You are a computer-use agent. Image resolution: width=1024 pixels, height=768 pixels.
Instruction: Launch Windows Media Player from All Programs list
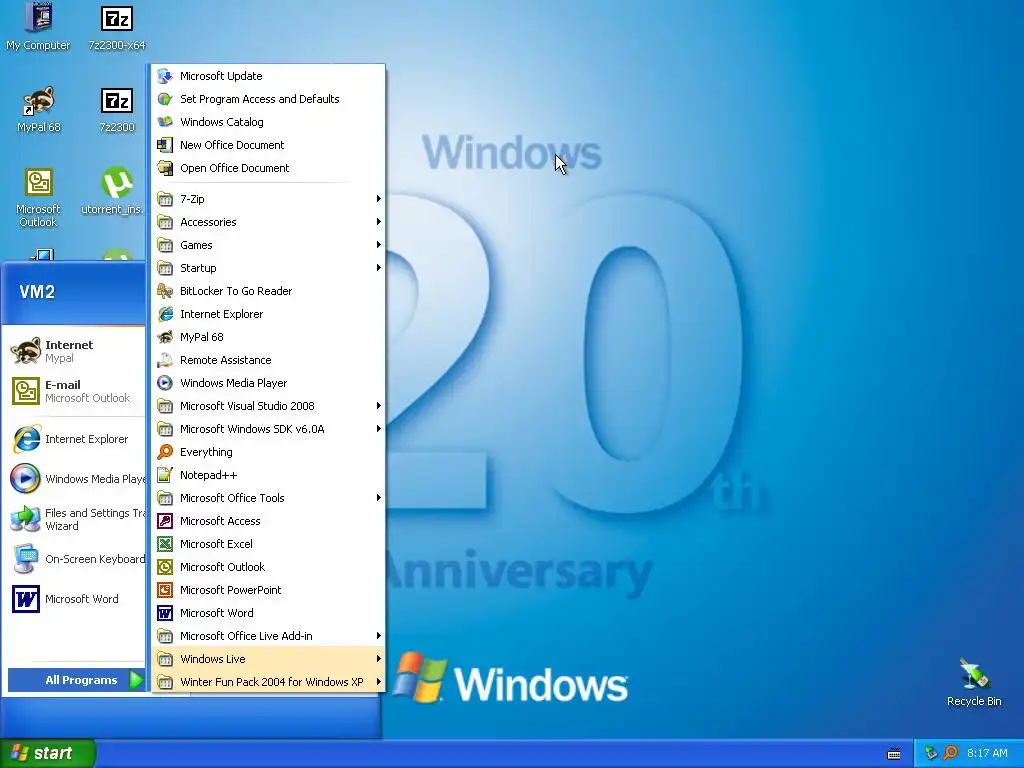coord(268,383)
